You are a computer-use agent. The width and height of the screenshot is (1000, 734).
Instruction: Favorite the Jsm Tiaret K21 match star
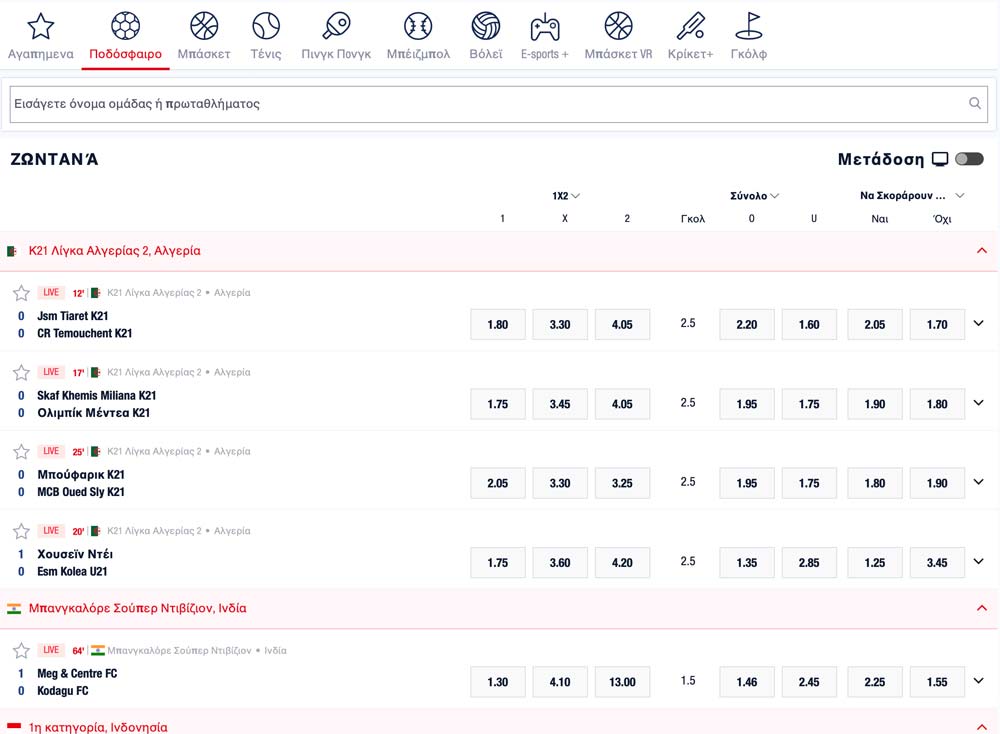(21, 293)
